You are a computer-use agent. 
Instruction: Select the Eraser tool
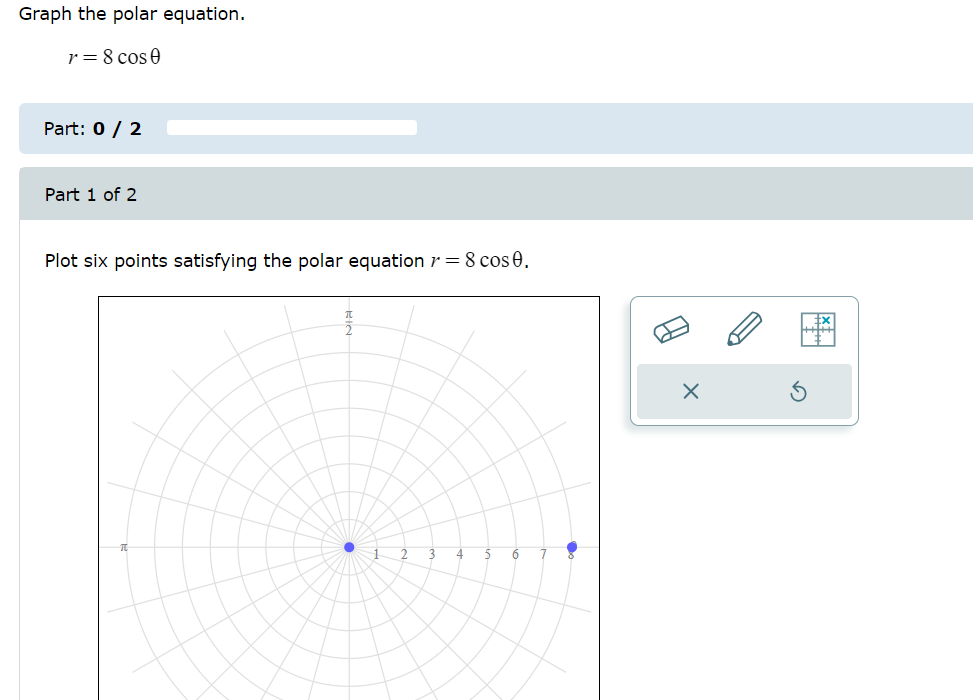pos(671,330)
